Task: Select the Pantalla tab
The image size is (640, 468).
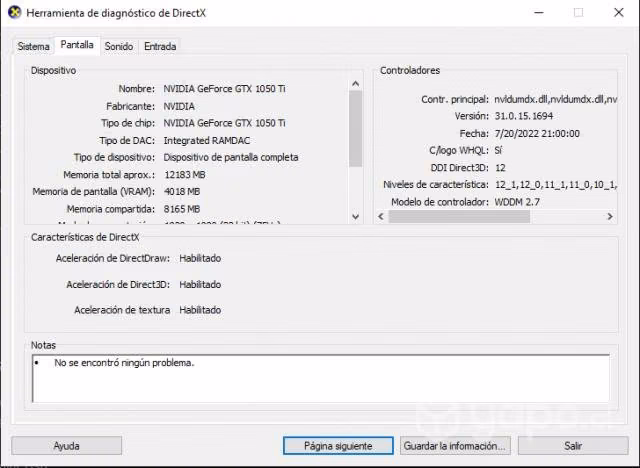Action: click(x=77, y=45)
